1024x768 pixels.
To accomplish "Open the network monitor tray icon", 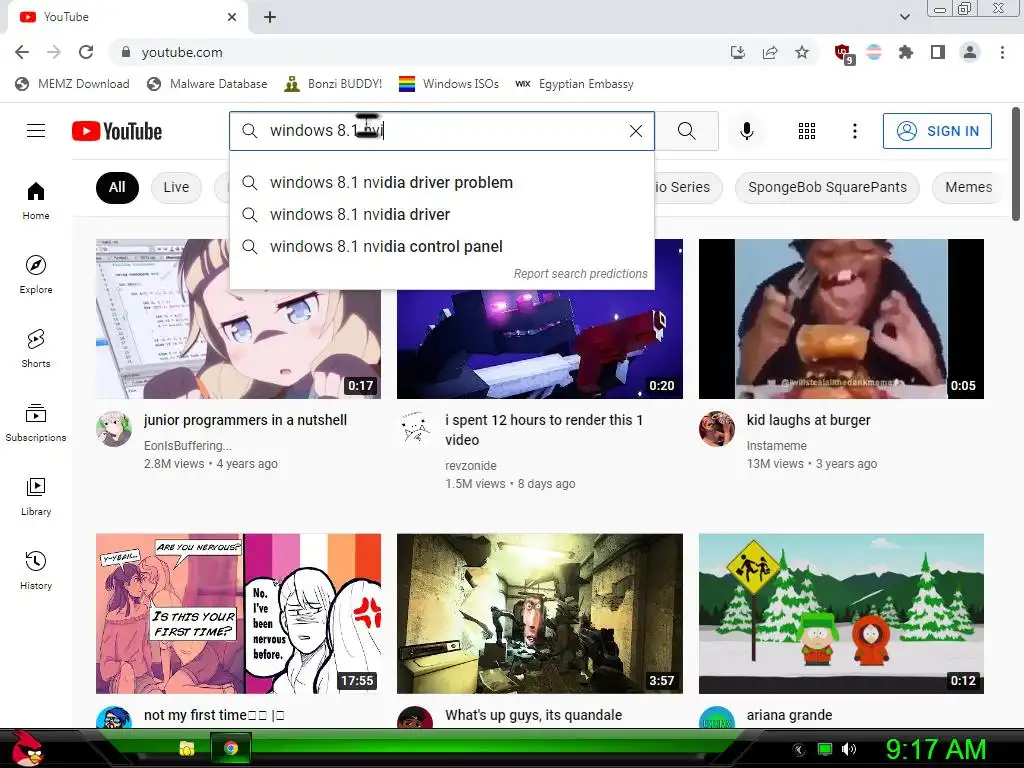I will pyautogui.click(x=825, y=749).
